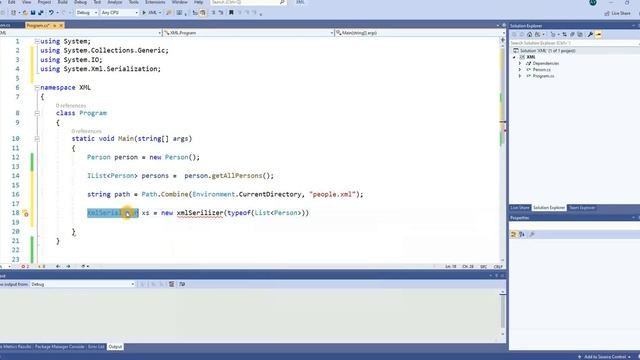Viewport: 640px width, 360px height.
Task: Save the current file with the Save icon
Action: (33, 13)
